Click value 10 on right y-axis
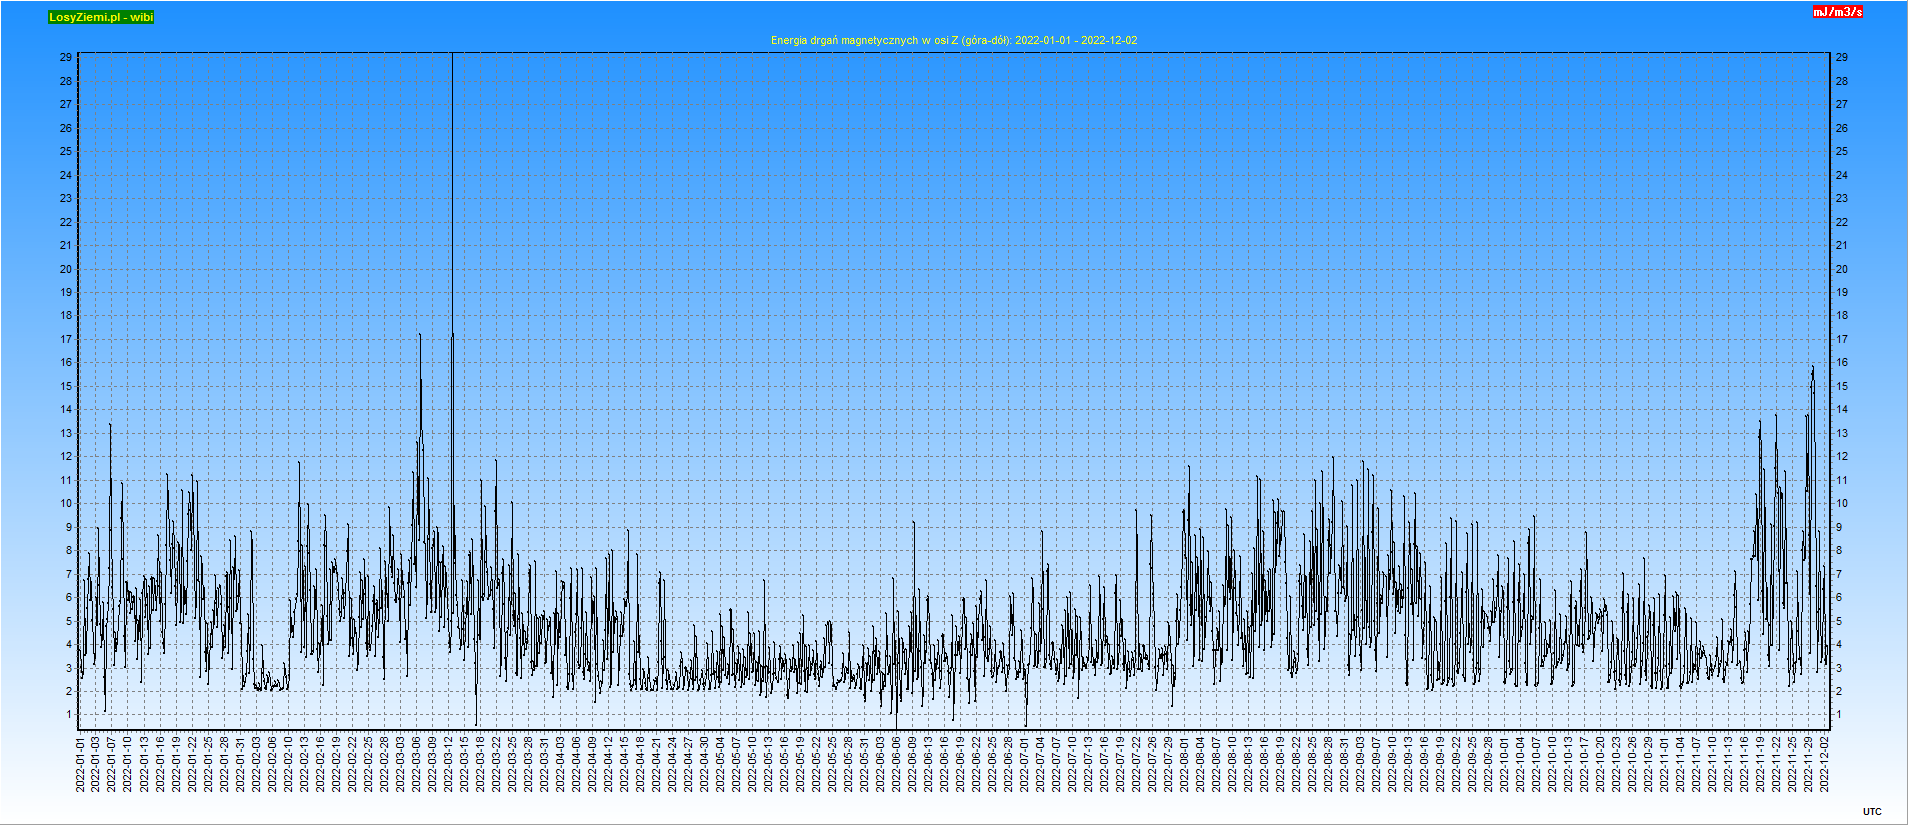The height and width of the screenshot is (825, 1908). point(1841,503)
